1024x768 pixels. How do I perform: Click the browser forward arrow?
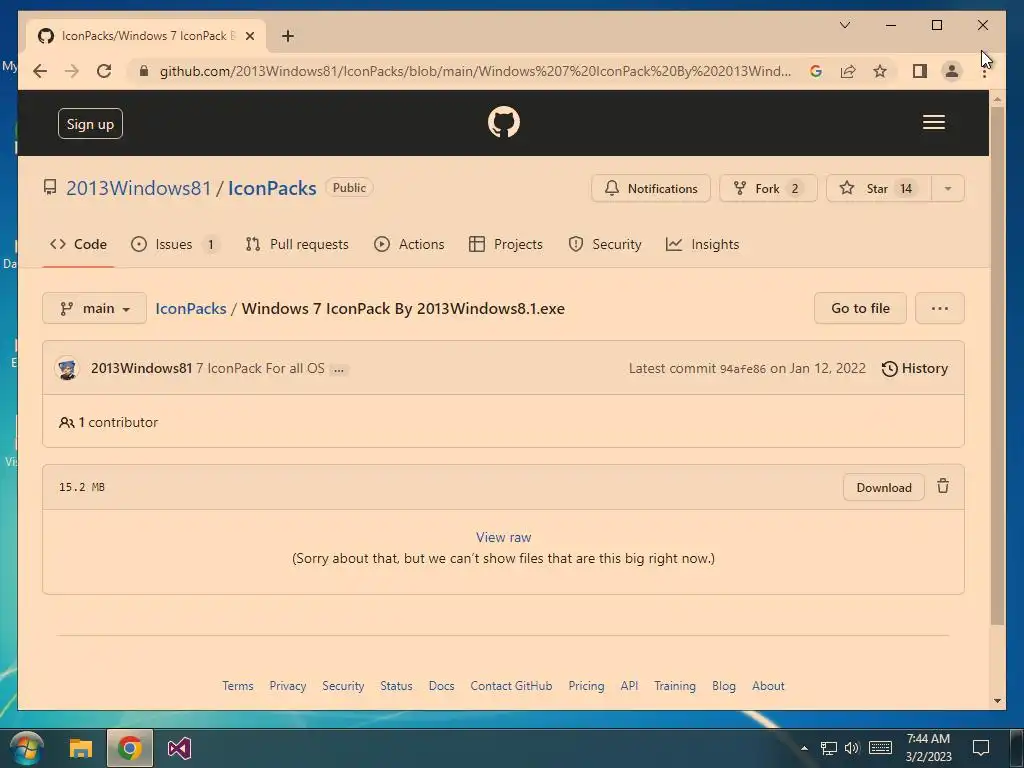pos(72,71)
